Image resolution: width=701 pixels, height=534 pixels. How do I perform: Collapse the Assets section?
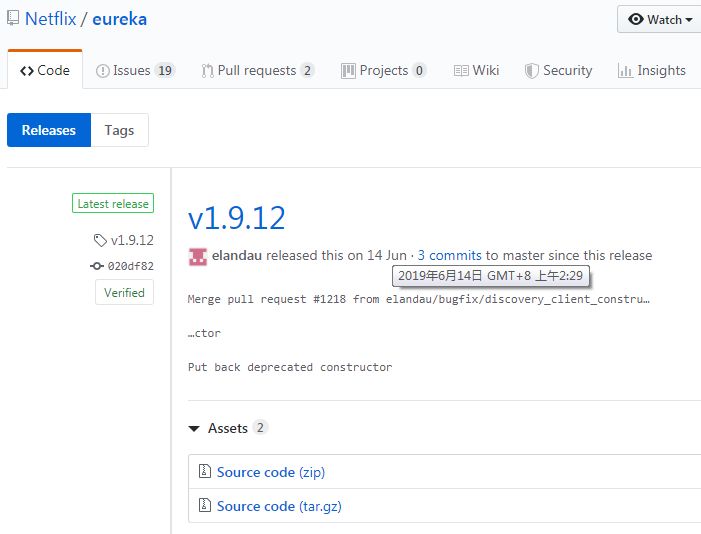point(228,428)
